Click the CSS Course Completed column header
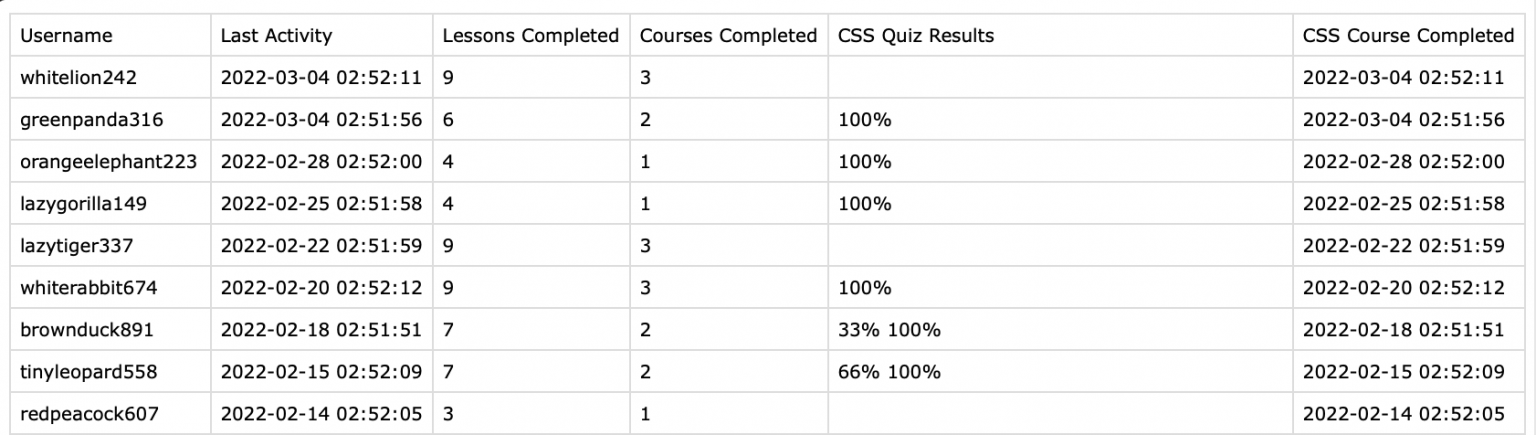Screen dimensions: 1536x435 1408,36
